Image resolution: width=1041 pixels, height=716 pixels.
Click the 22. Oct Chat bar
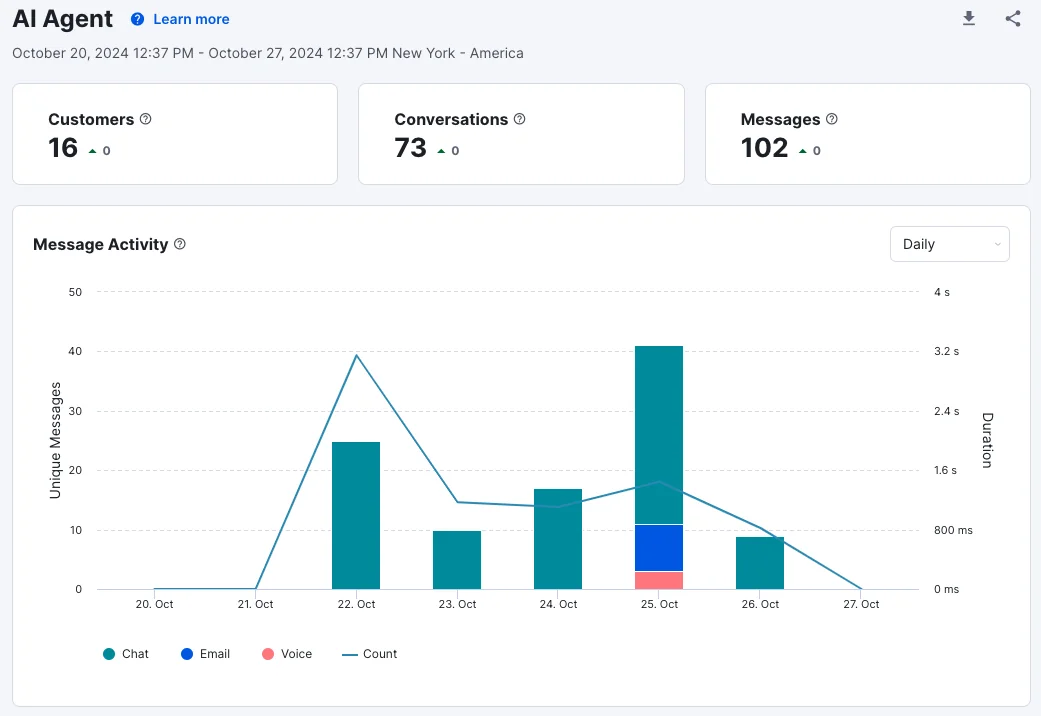coord(356,515)
